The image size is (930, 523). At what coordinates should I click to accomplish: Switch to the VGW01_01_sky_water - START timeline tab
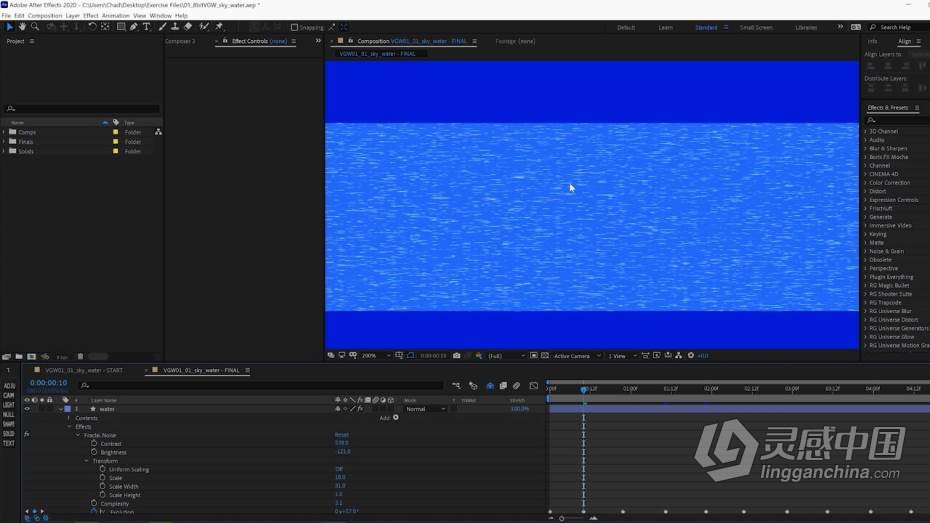tap(84, 370)
